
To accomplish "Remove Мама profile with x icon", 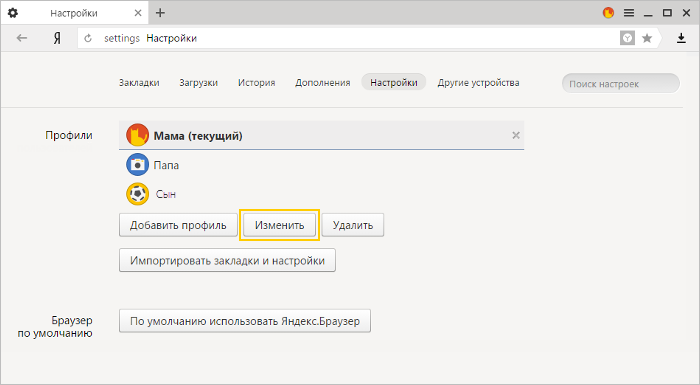I will [516, 135].
